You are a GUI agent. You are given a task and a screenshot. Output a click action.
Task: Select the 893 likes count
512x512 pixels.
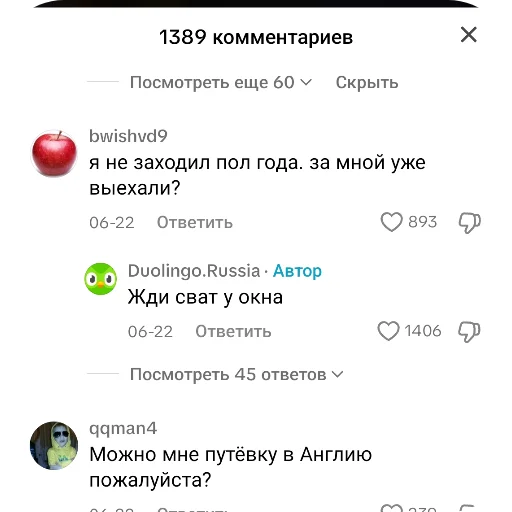(x=423, y=222)
